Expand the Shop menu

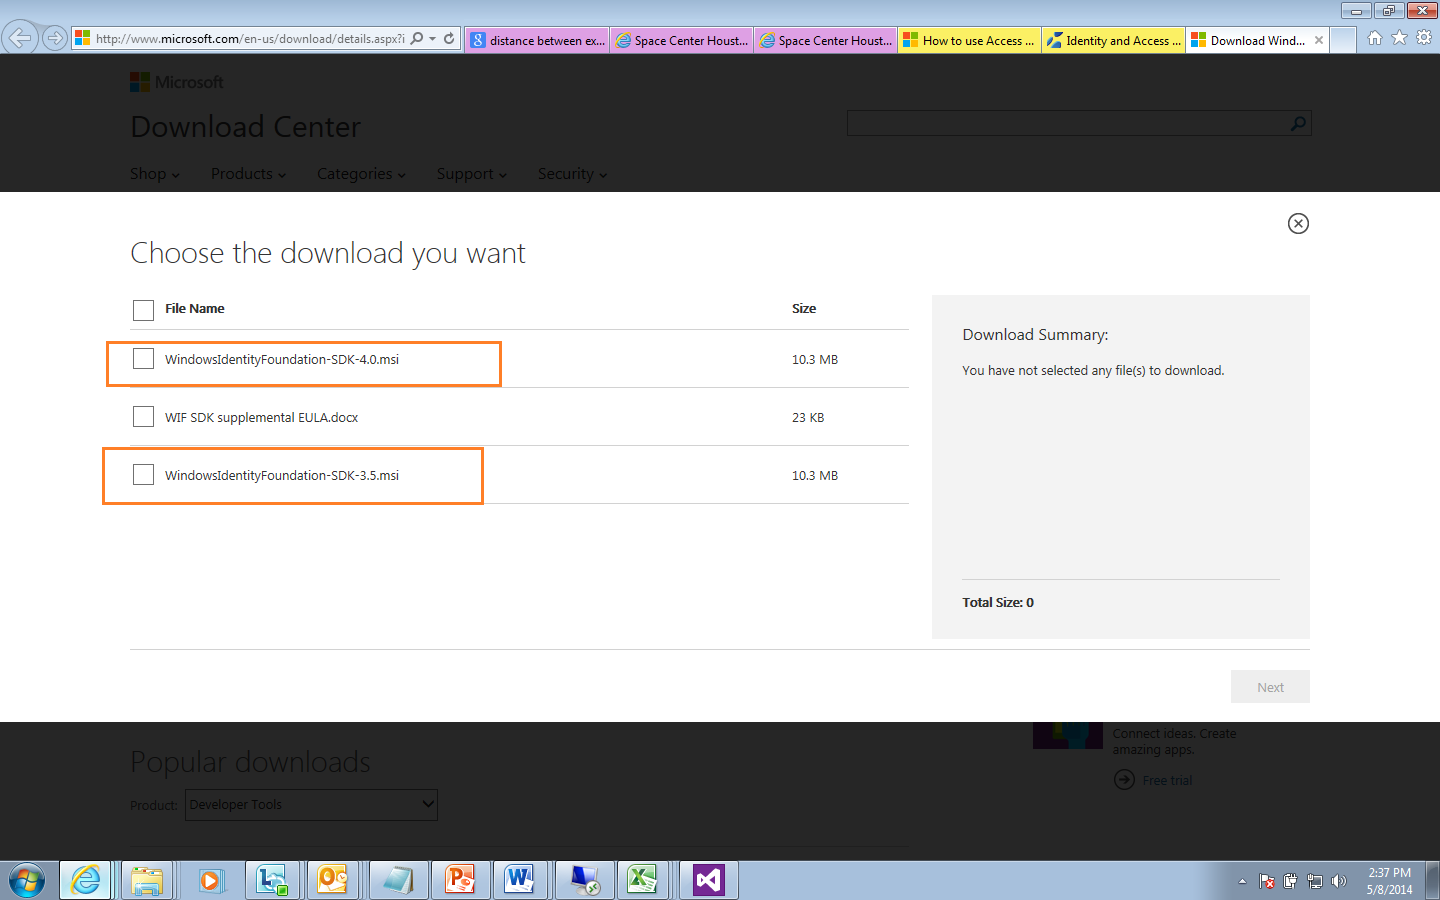point(155,174)
